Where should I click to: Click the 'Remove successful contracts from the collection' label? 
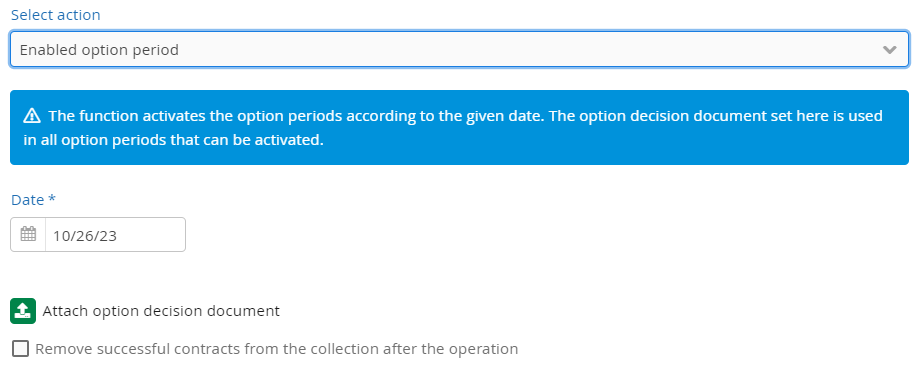[x=277, y=349]
